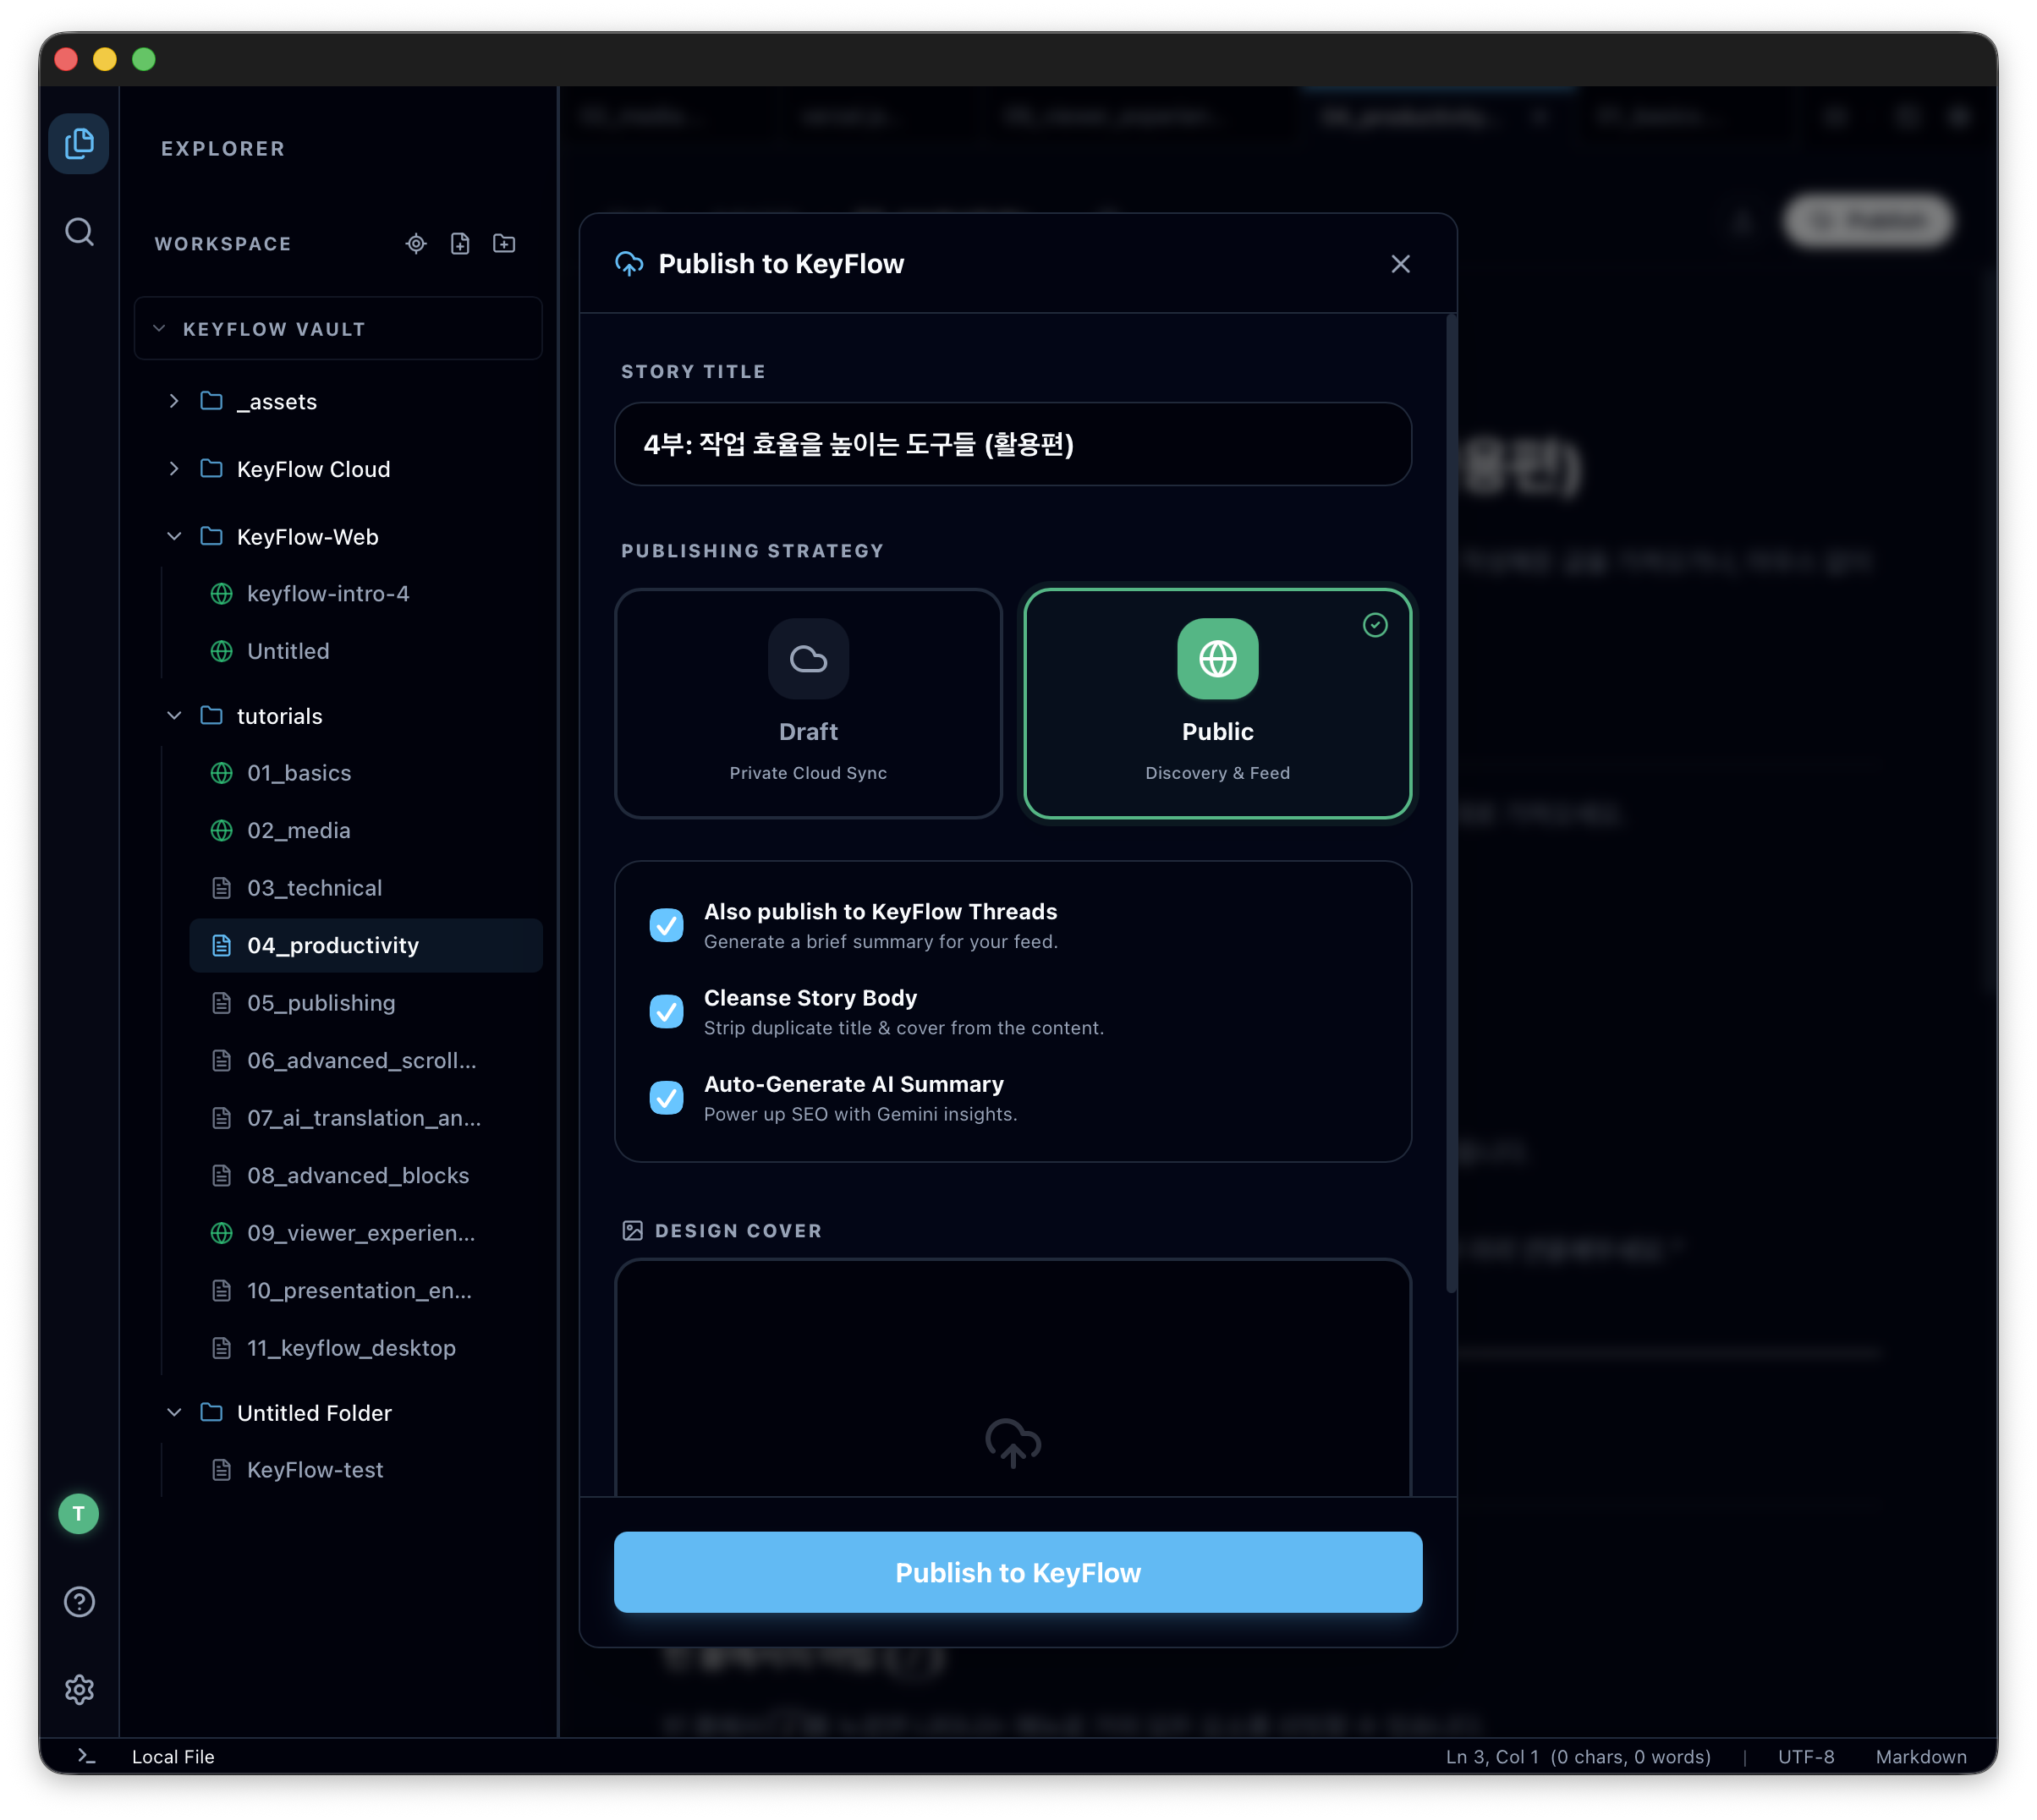Open the help question mark icon
The height and width of the screenshot is (1820, 2037).
point(79,1602)
